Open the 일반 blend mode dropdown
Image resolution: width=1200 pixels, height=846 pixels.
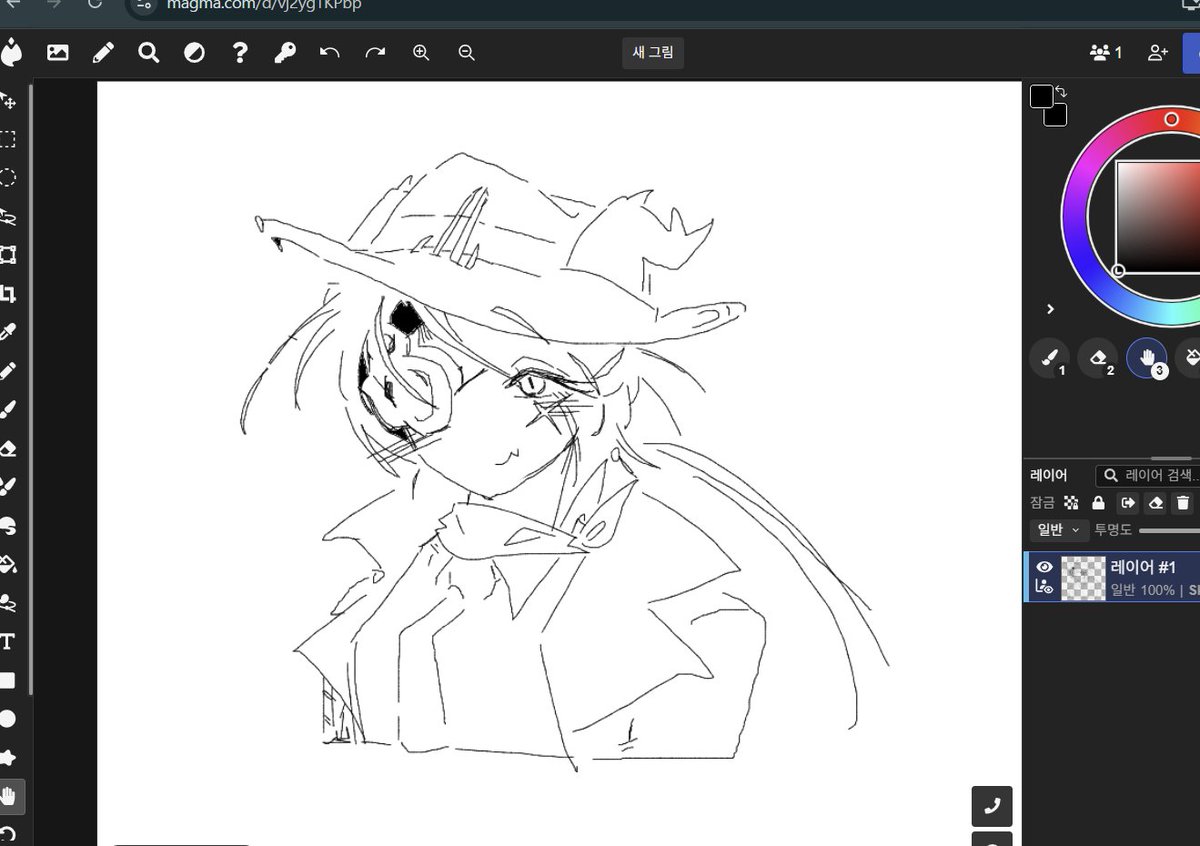pos(1059,530)
